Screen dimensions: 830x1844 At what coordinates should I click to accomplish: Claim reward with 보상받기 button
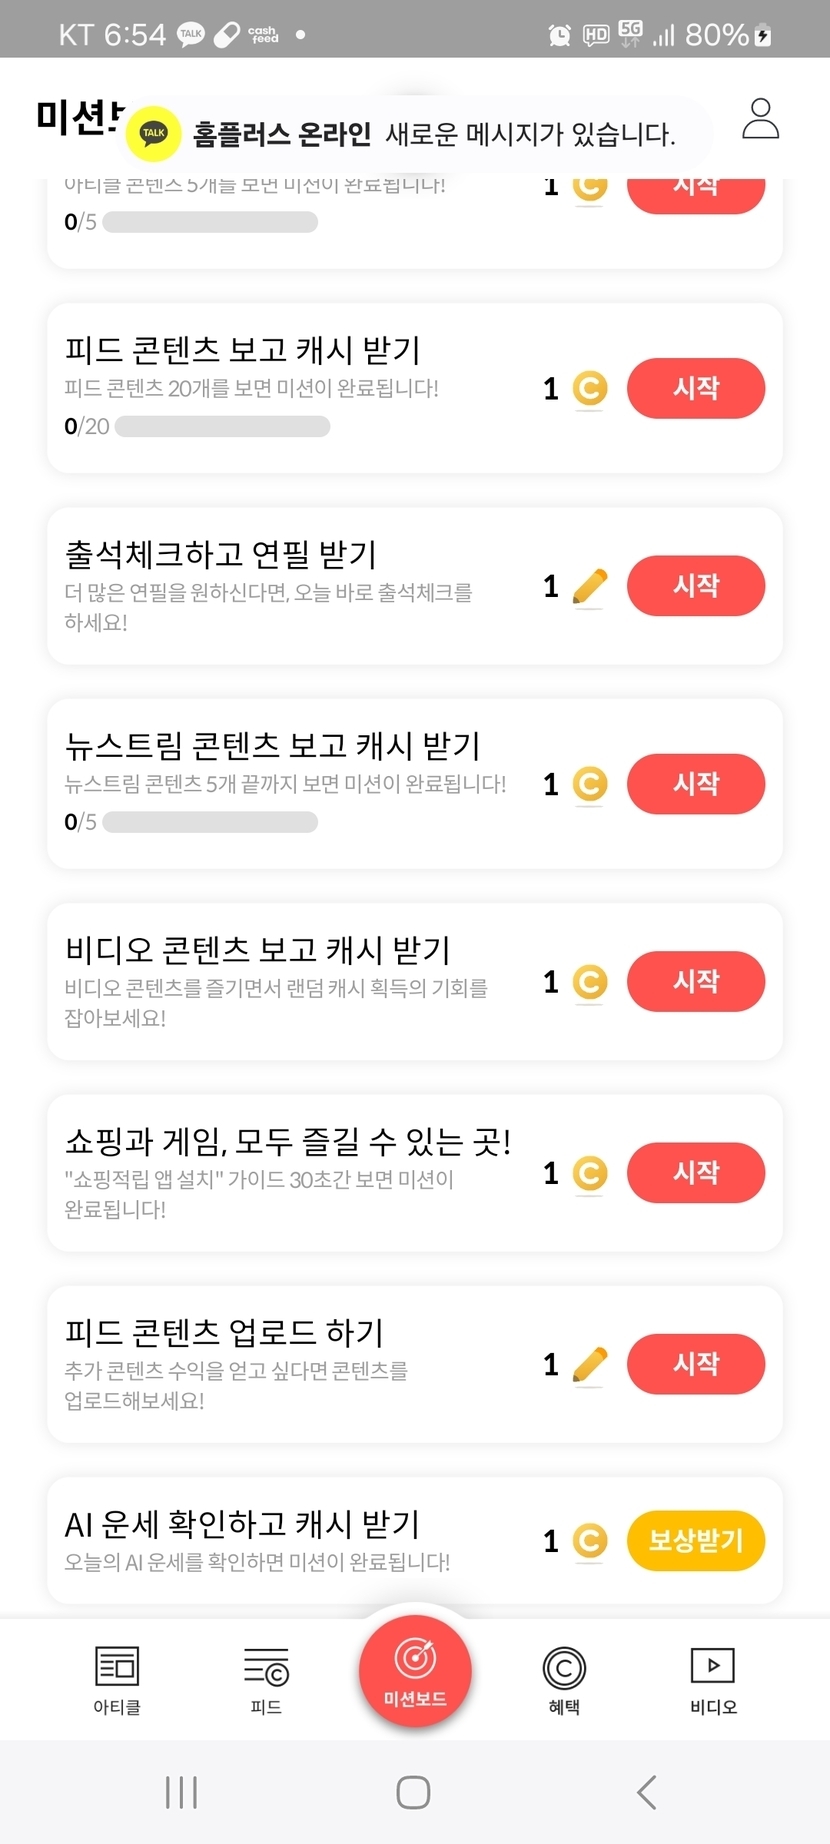tap(695, 1540)
